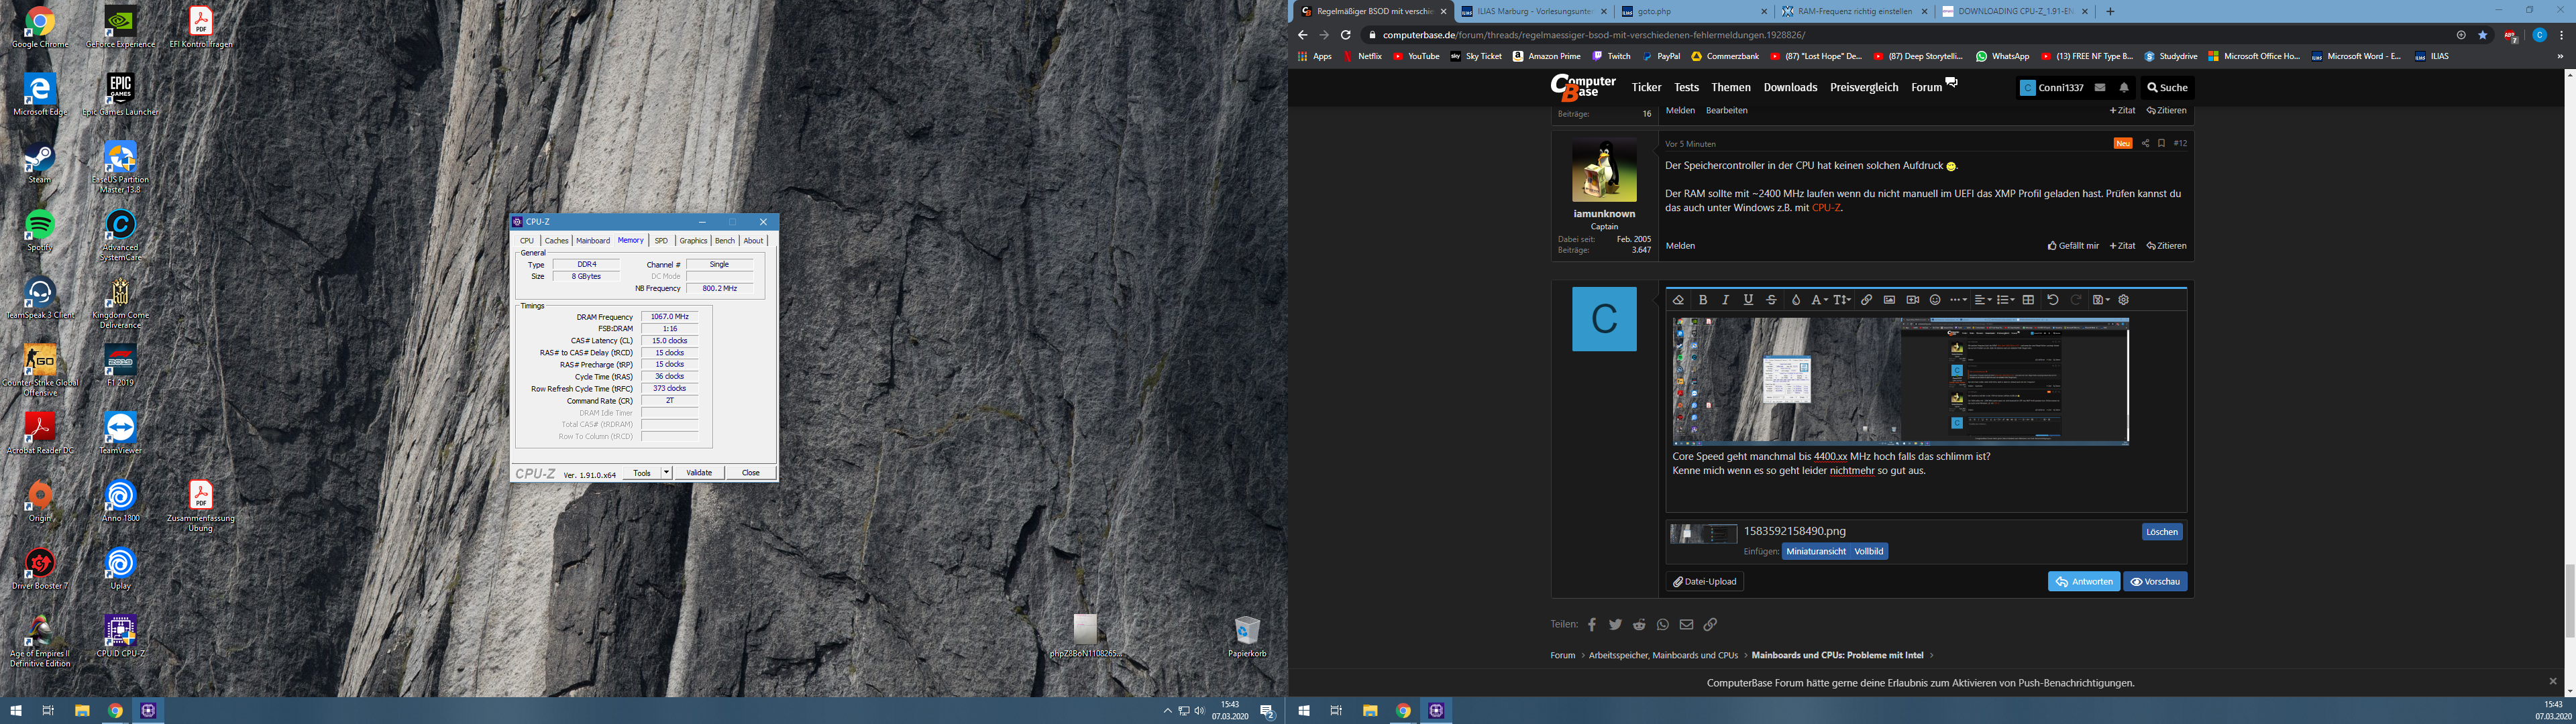Click the undo arrow in the editor
The width and height of the screenshot is (2576, 724).
point(2053,300)
